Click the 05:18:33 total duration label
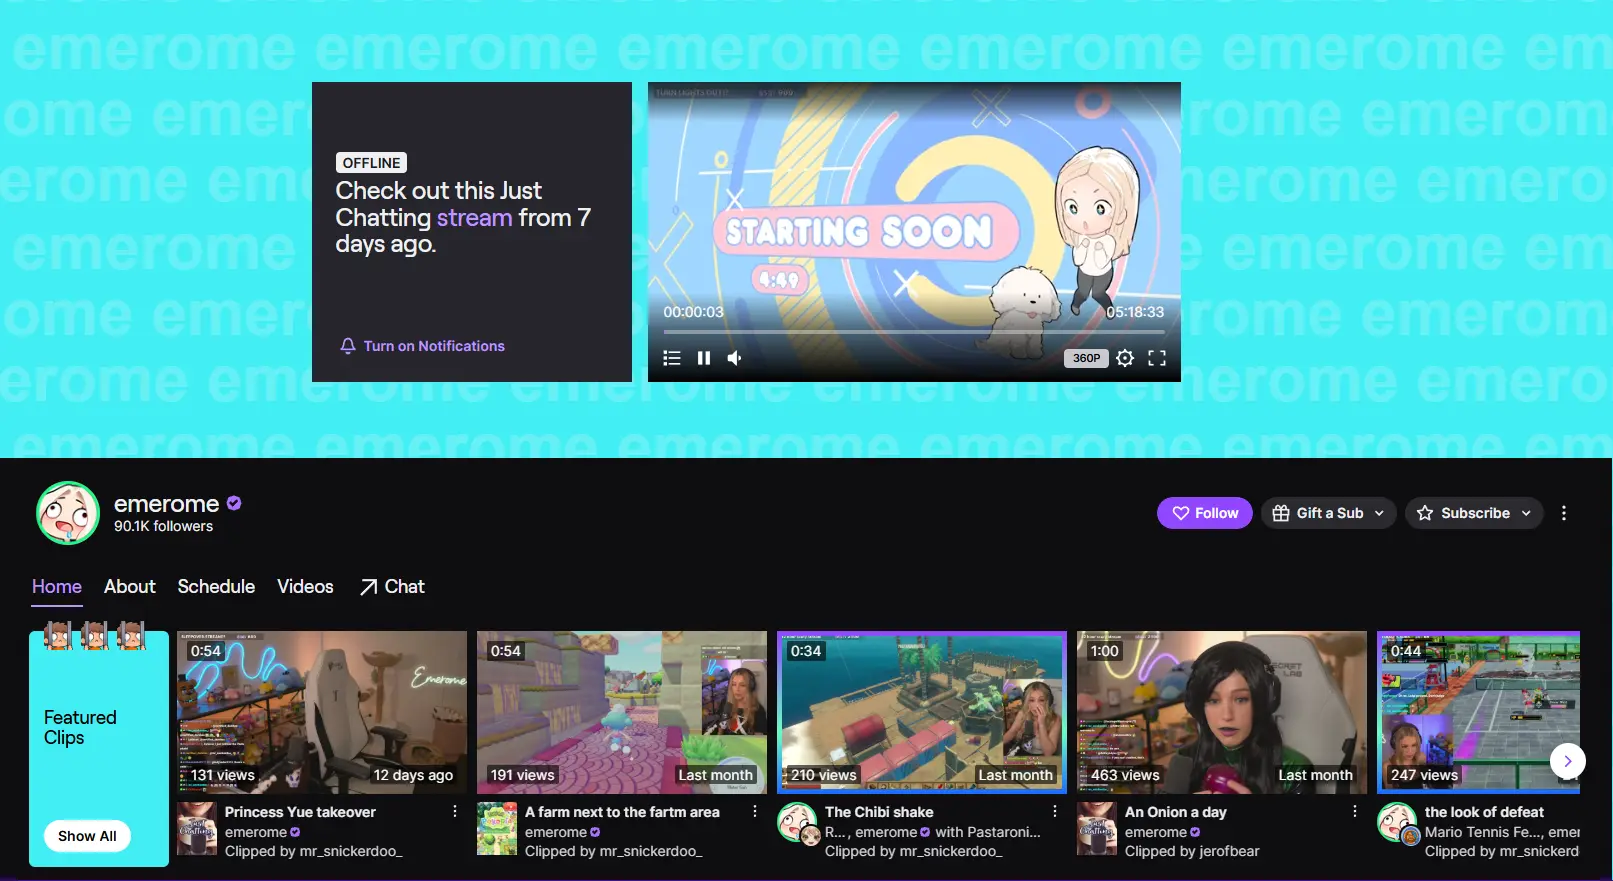The image size is (1613, 881). [1135, 312]
